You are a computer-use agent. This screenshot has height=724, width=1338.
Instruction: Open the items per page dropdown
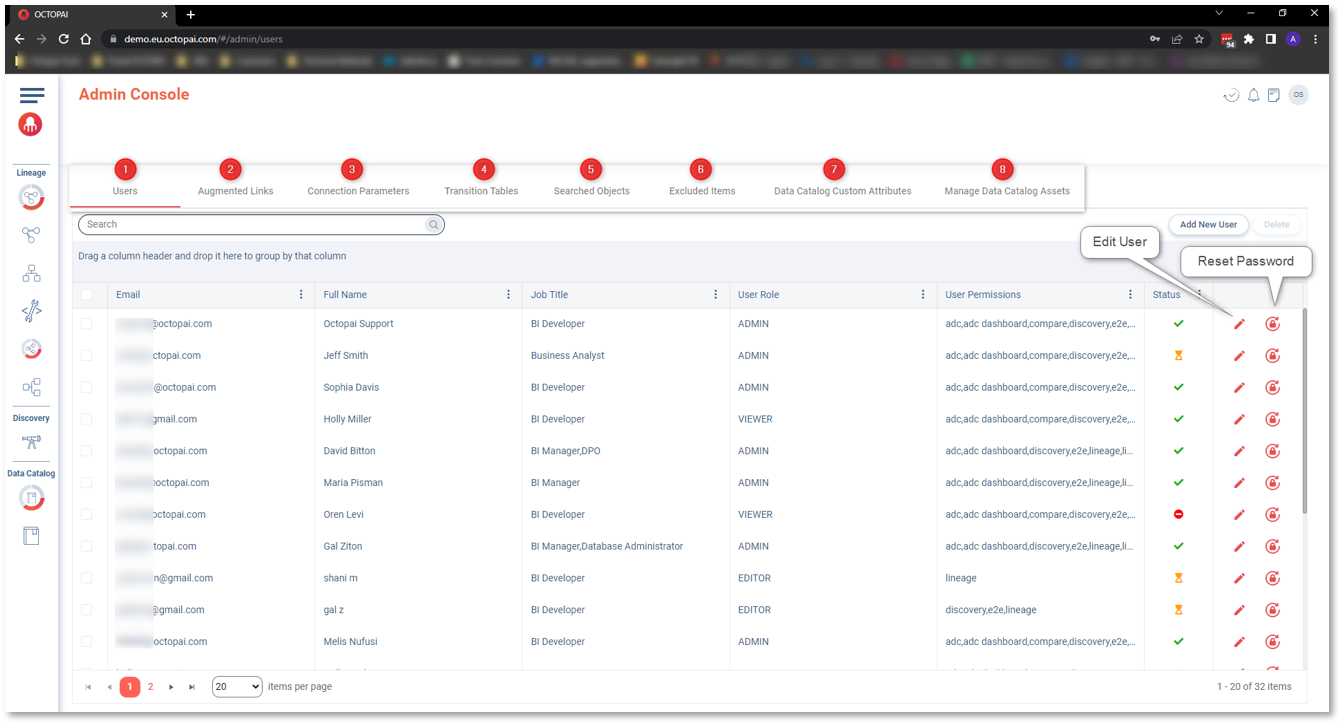237,687
